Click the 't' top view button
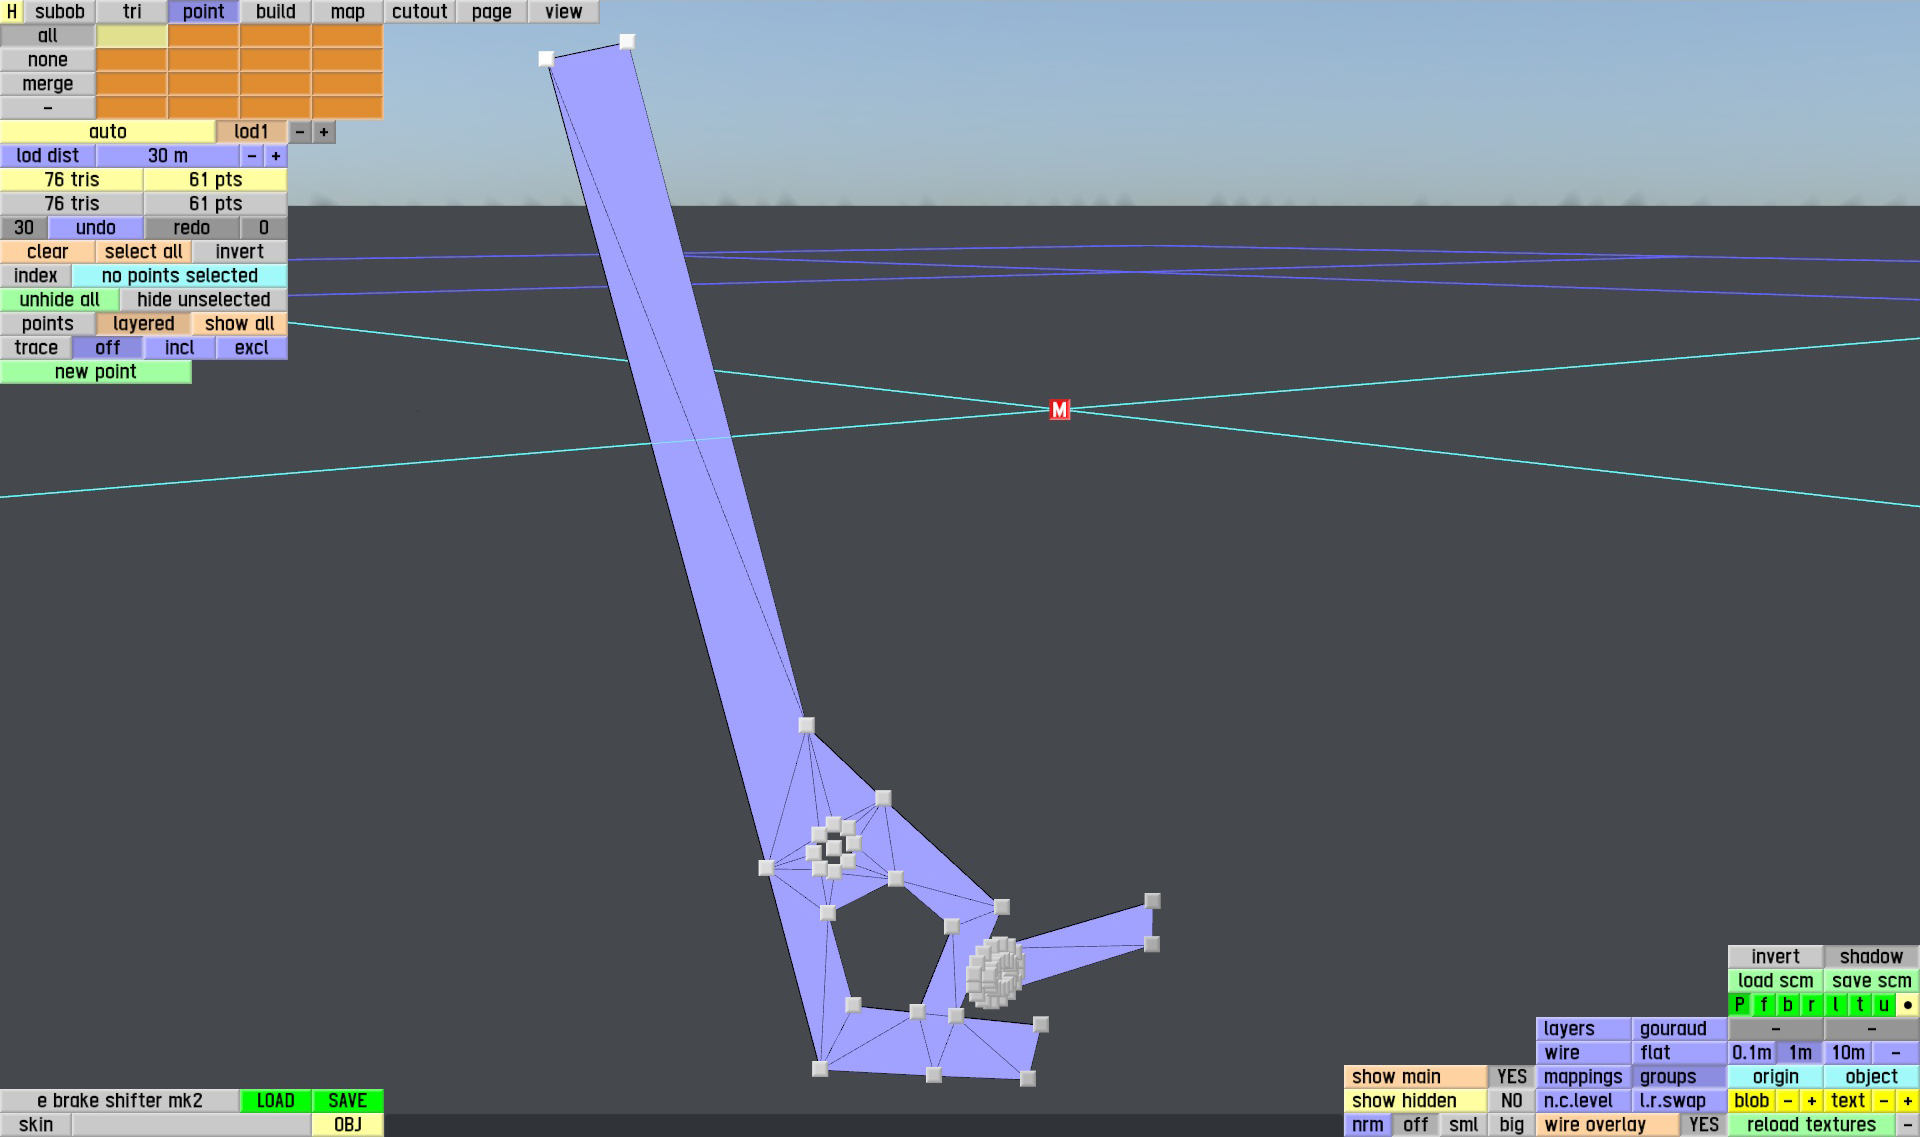1920x1137 pixels. [x=1859, y=1005]
